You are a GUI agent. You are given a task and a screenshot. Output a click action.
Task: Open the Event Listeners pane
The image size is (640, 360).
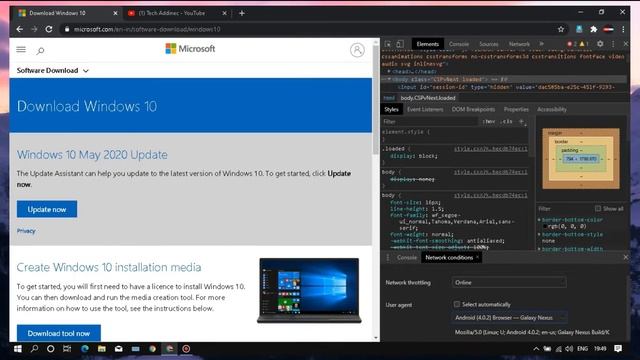pyautogui.click(x=425, y=109)
